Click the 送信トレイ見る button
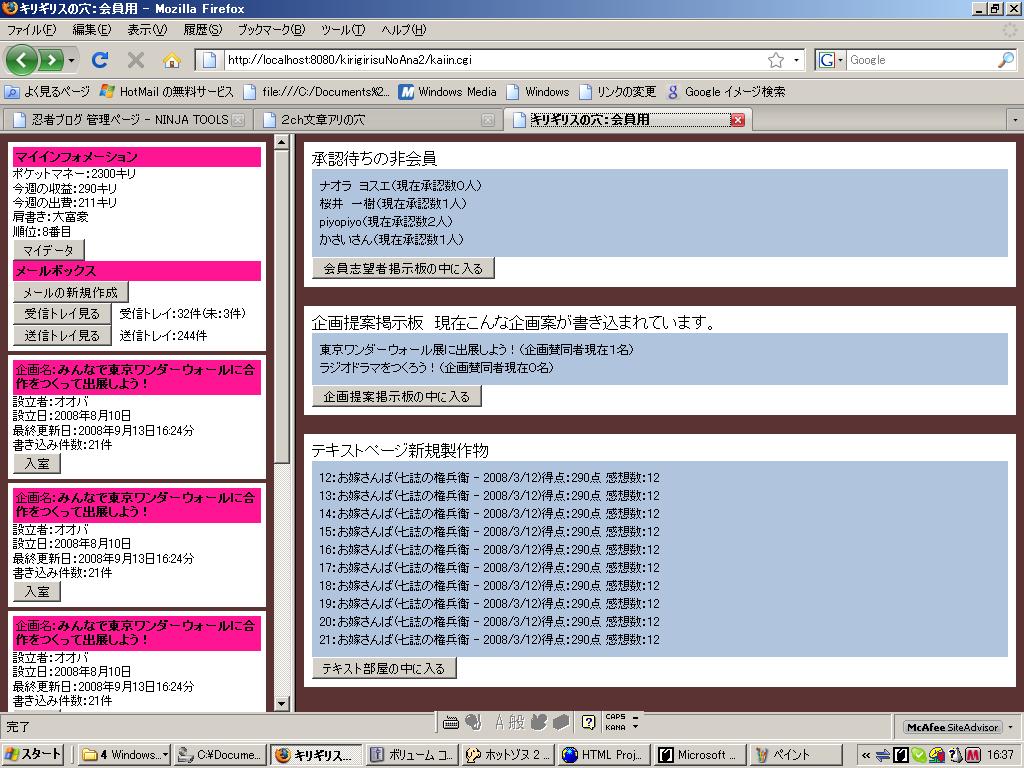This screenshot has width=1024, height=768. (x=62, y=336)
